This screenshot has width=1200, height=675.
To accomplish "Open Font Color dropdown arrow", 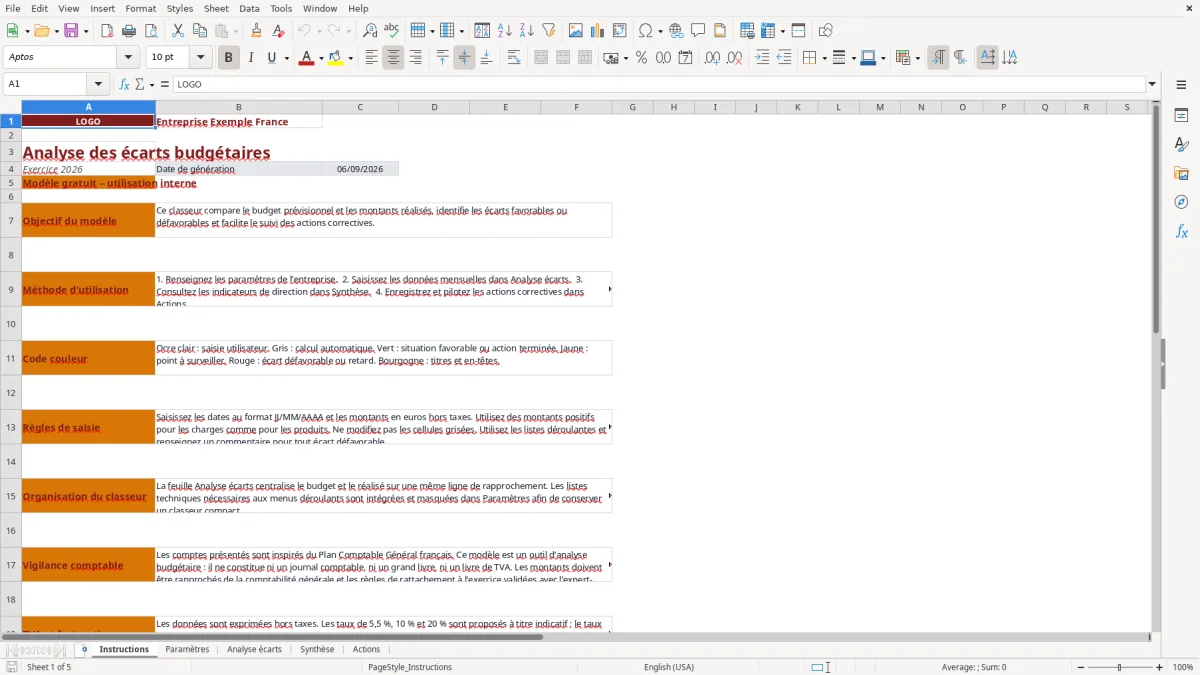I will coord(320,58).
